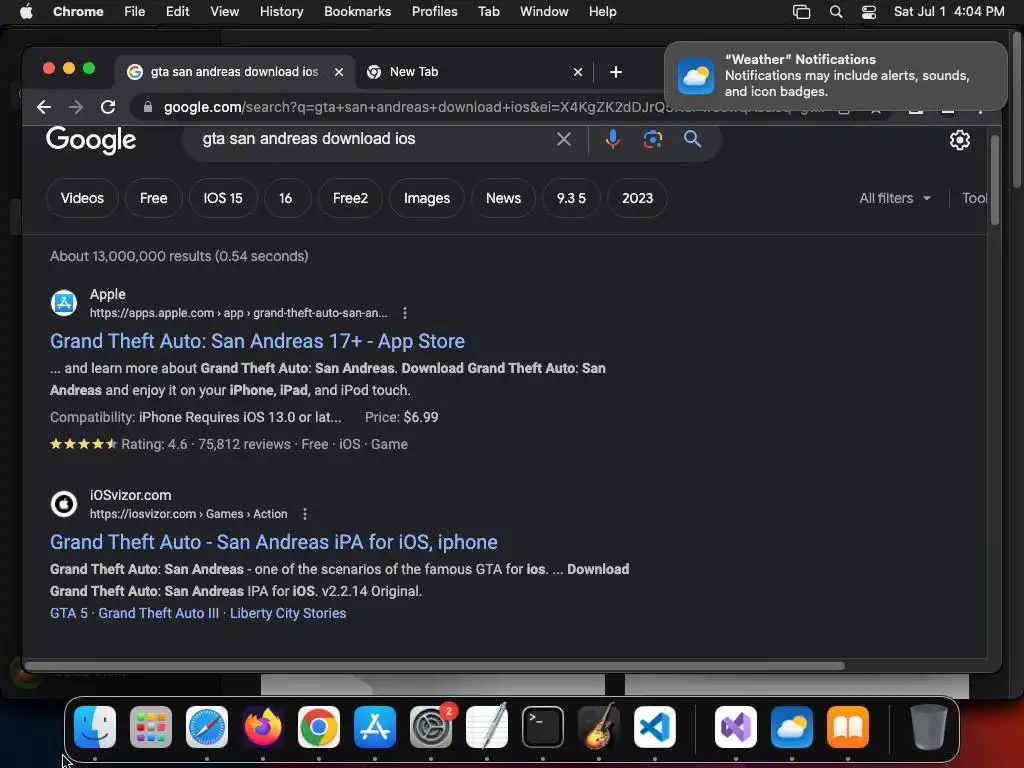The height and width of the screenshot is (768, 1024).
Task: Open the History menu
Action: click(281, 12)
